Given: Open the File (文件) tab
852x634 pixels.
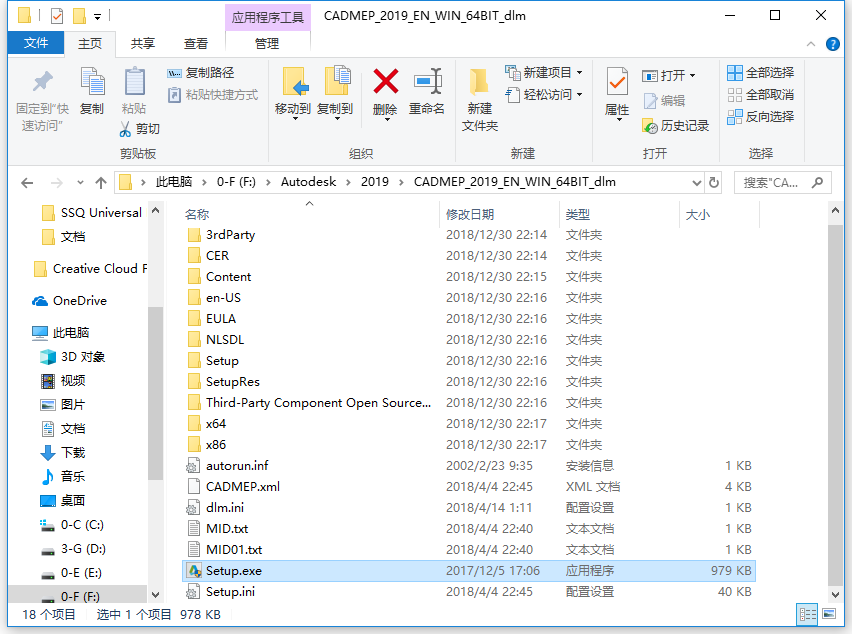Looking at the screenshot, I should (36, 43).
